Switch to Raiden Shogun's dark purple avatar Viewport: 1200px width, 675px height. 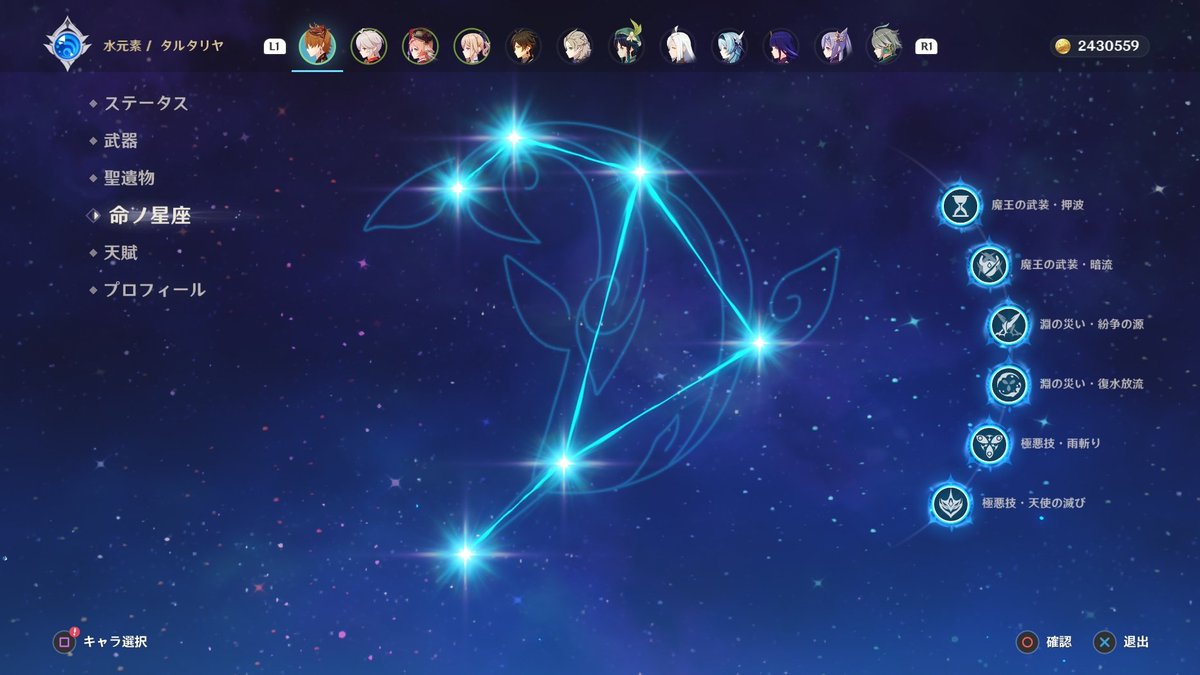(781, 46)
